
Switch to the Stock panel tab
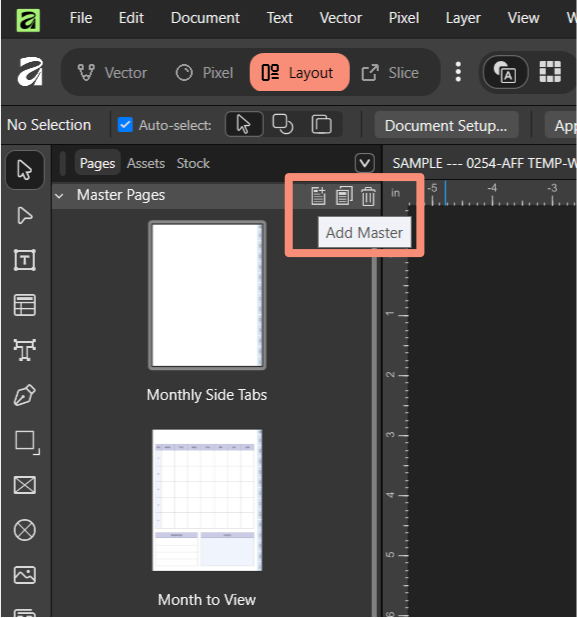[193, 163]
